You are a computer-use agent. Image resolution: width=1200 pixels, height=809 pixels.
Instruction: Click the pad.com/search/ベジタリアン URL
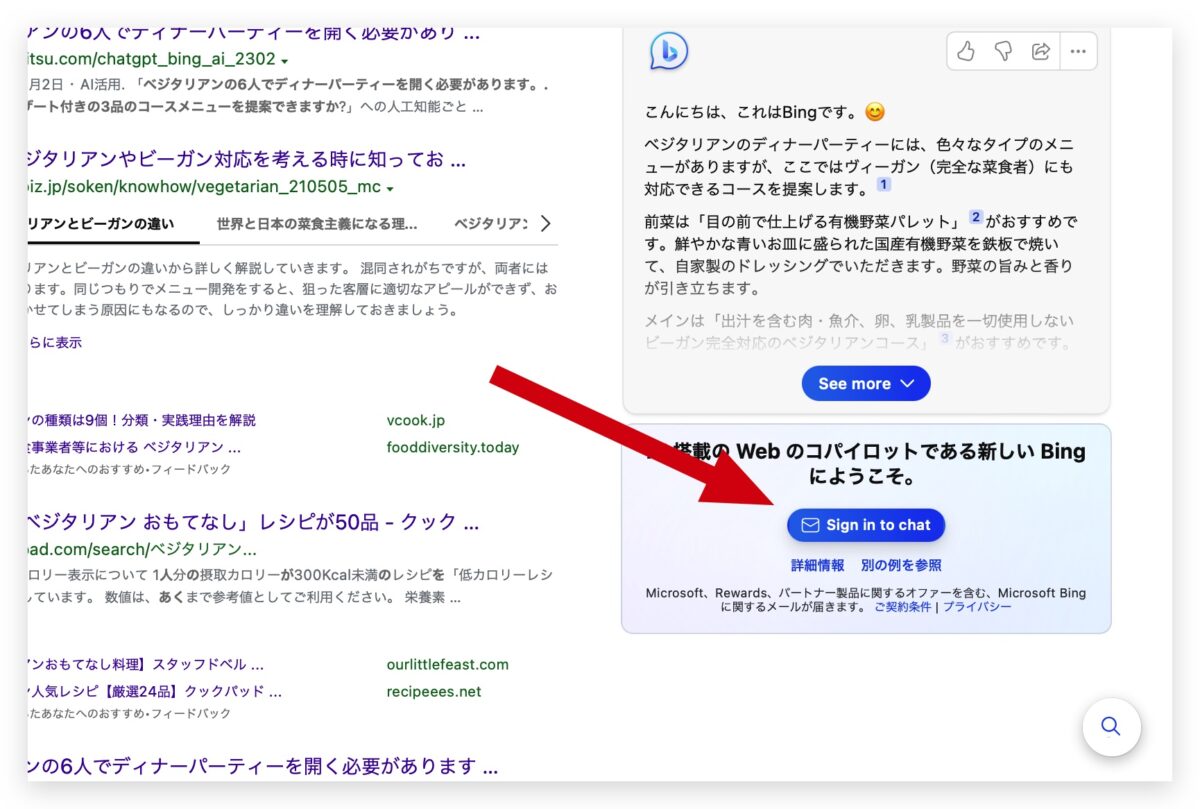(142, 549)
